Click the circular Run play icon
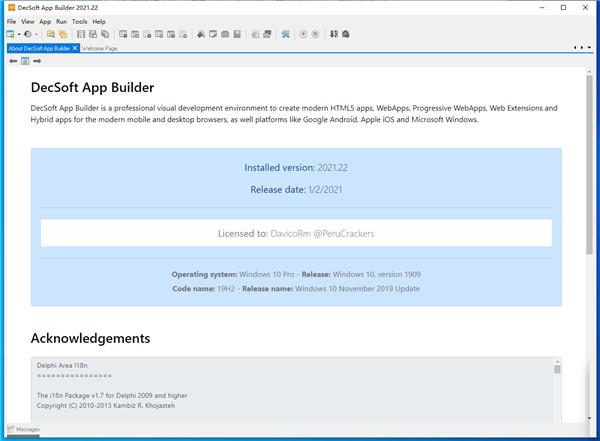The image size is (600, 441). 303,34
